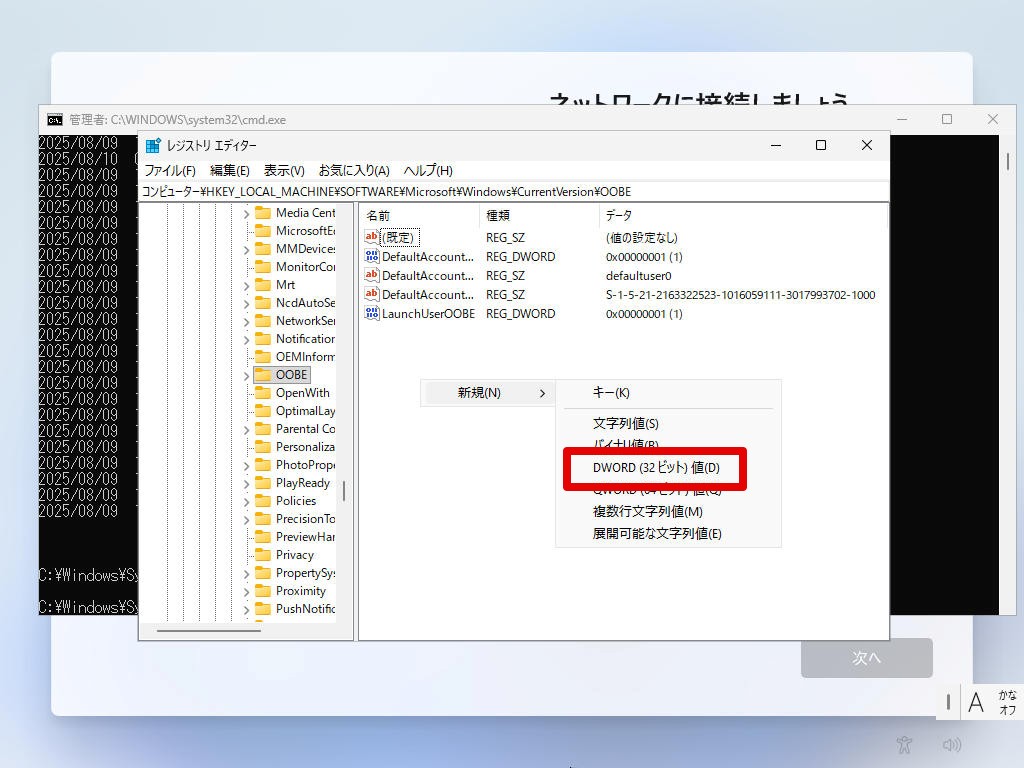Click the accessibility icon at bottom right
Screen dimensions: 1024x768
coord(904,744)
